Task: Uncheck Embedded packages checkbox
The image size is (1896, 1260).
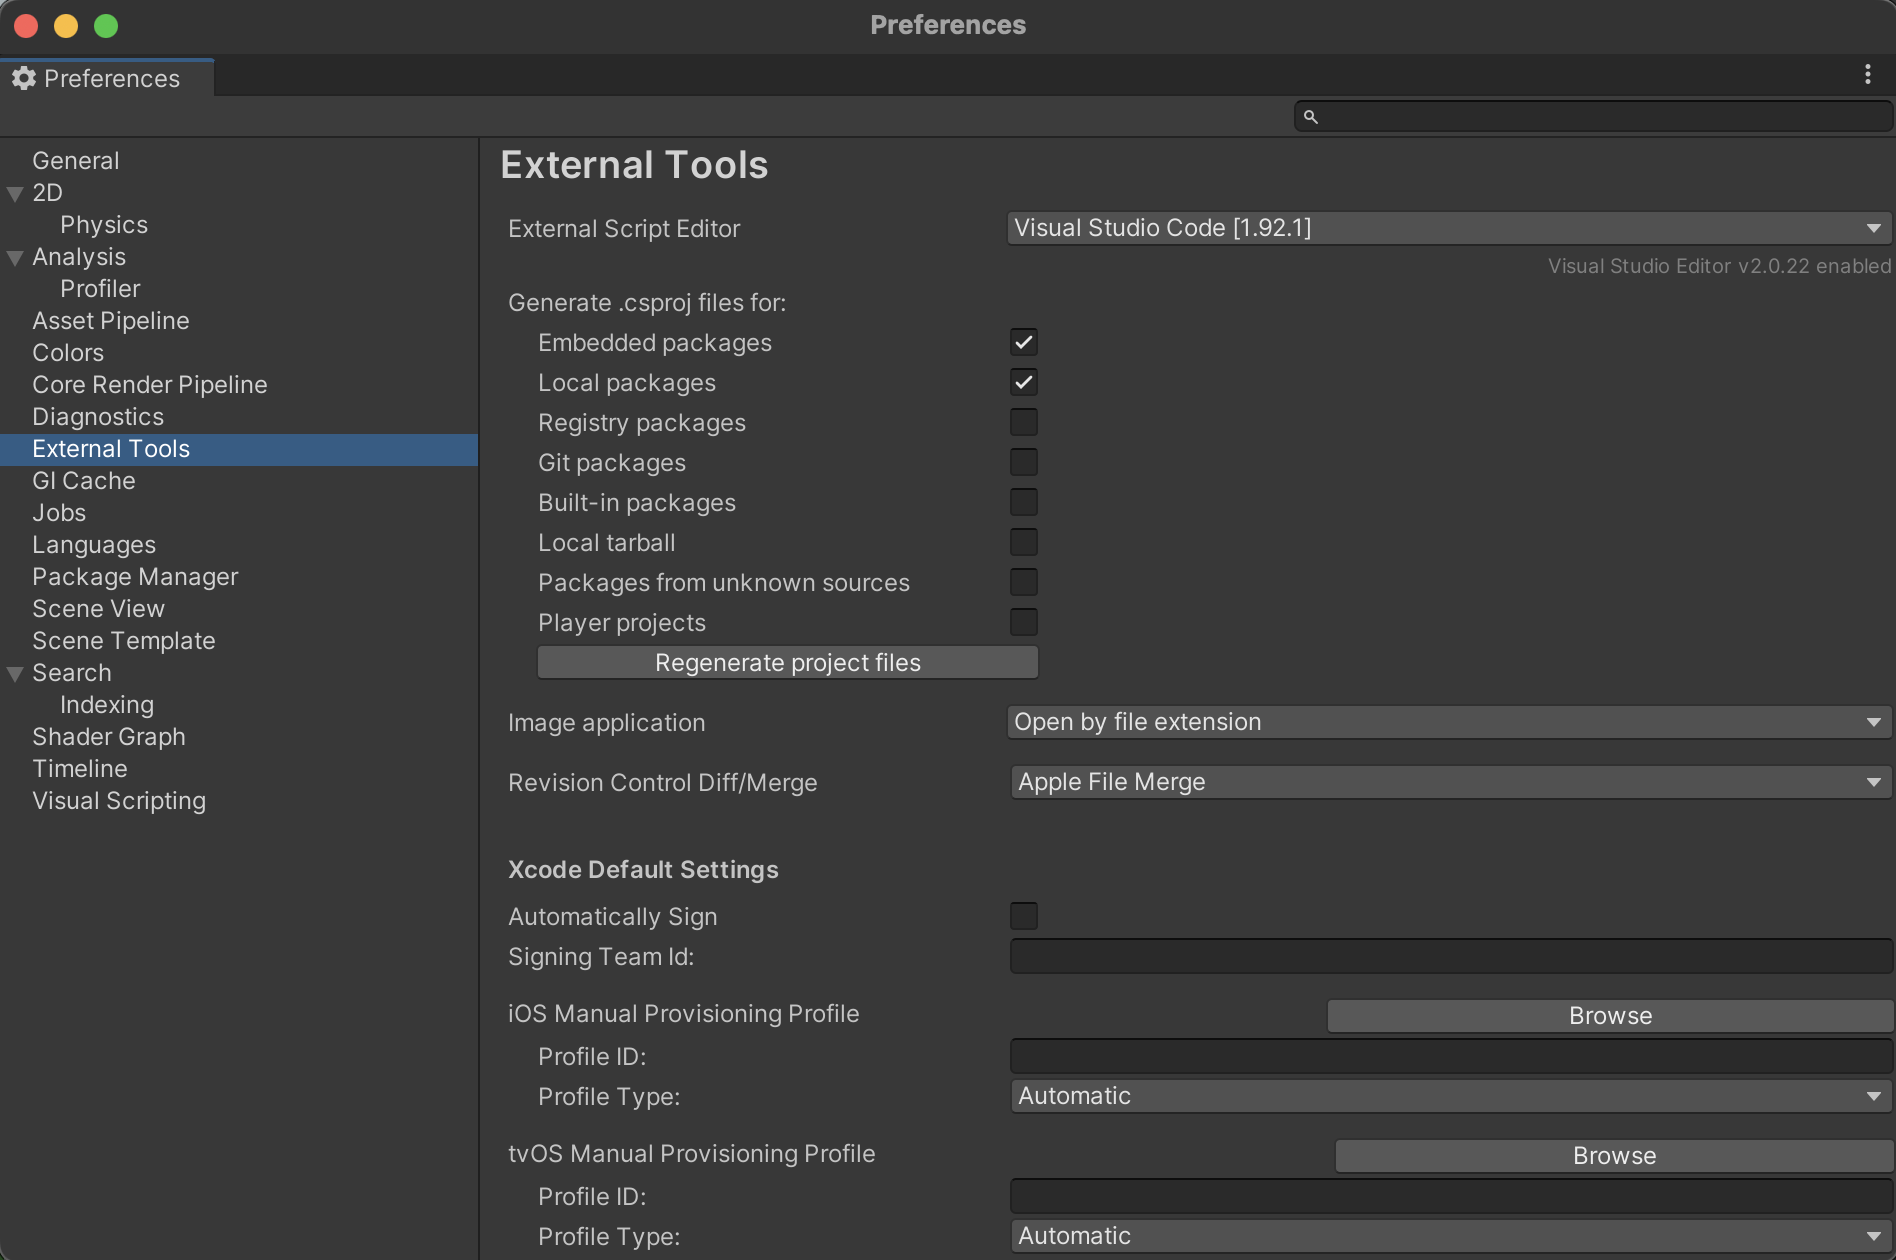Action: click(x=1023, y=342)
